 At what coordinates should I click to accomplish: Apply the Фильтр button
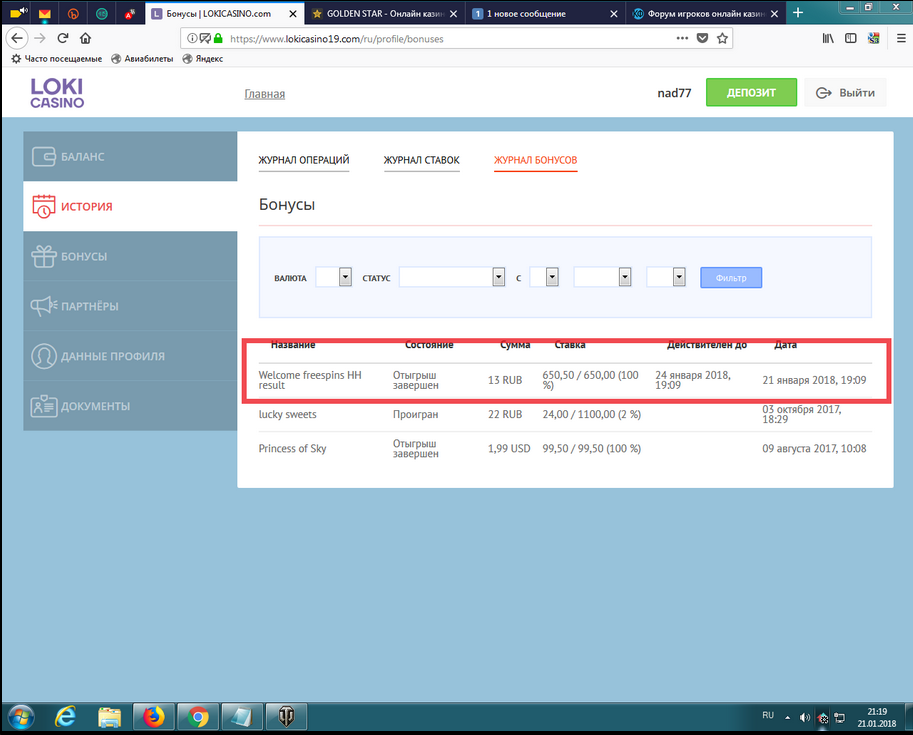(x=731, y=278)
